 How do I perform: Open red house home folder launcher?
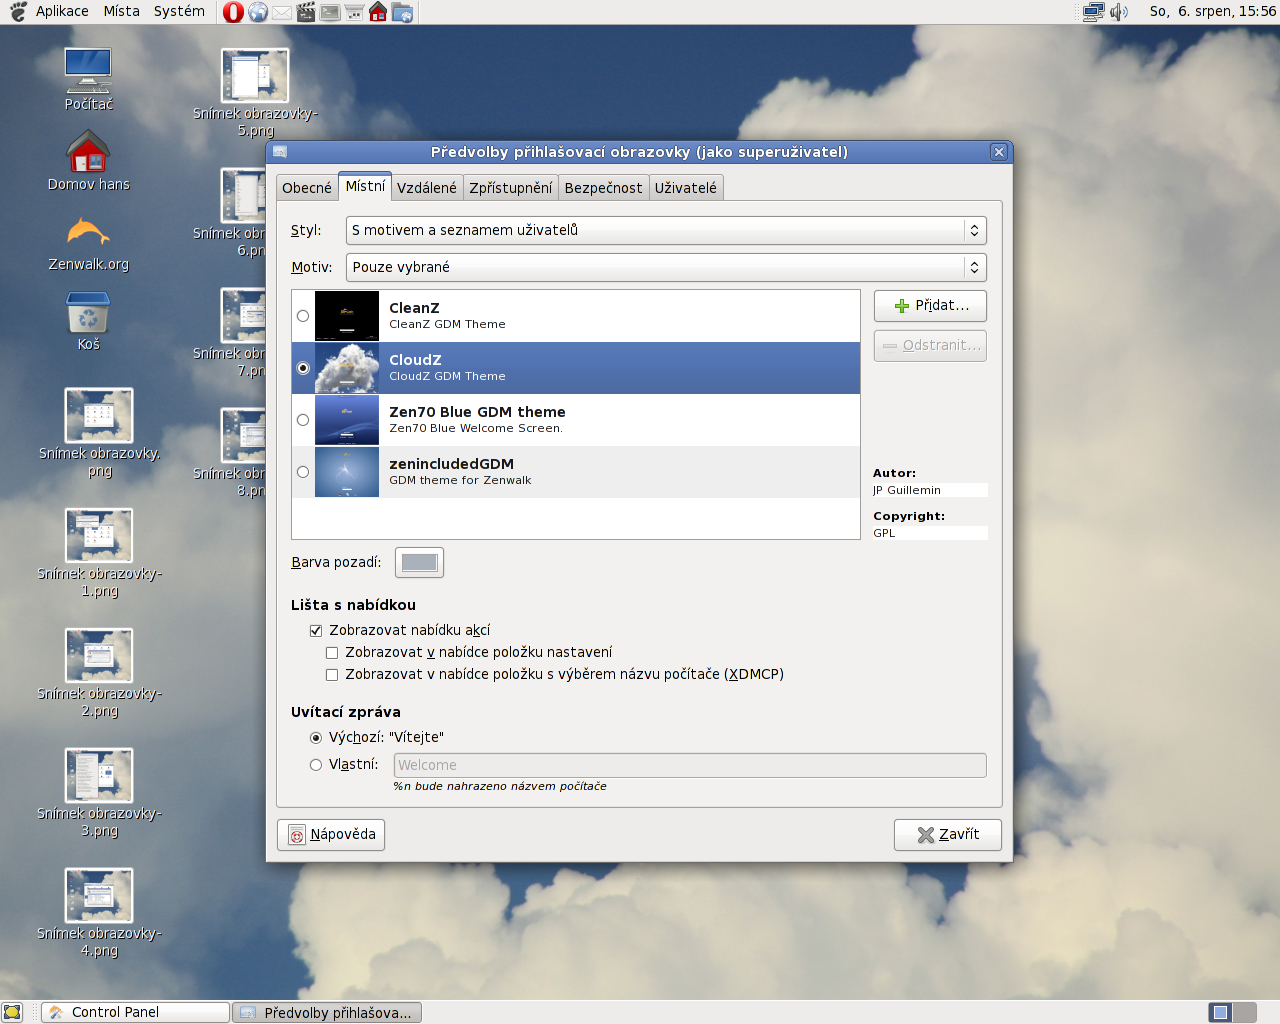click(378, 12)
